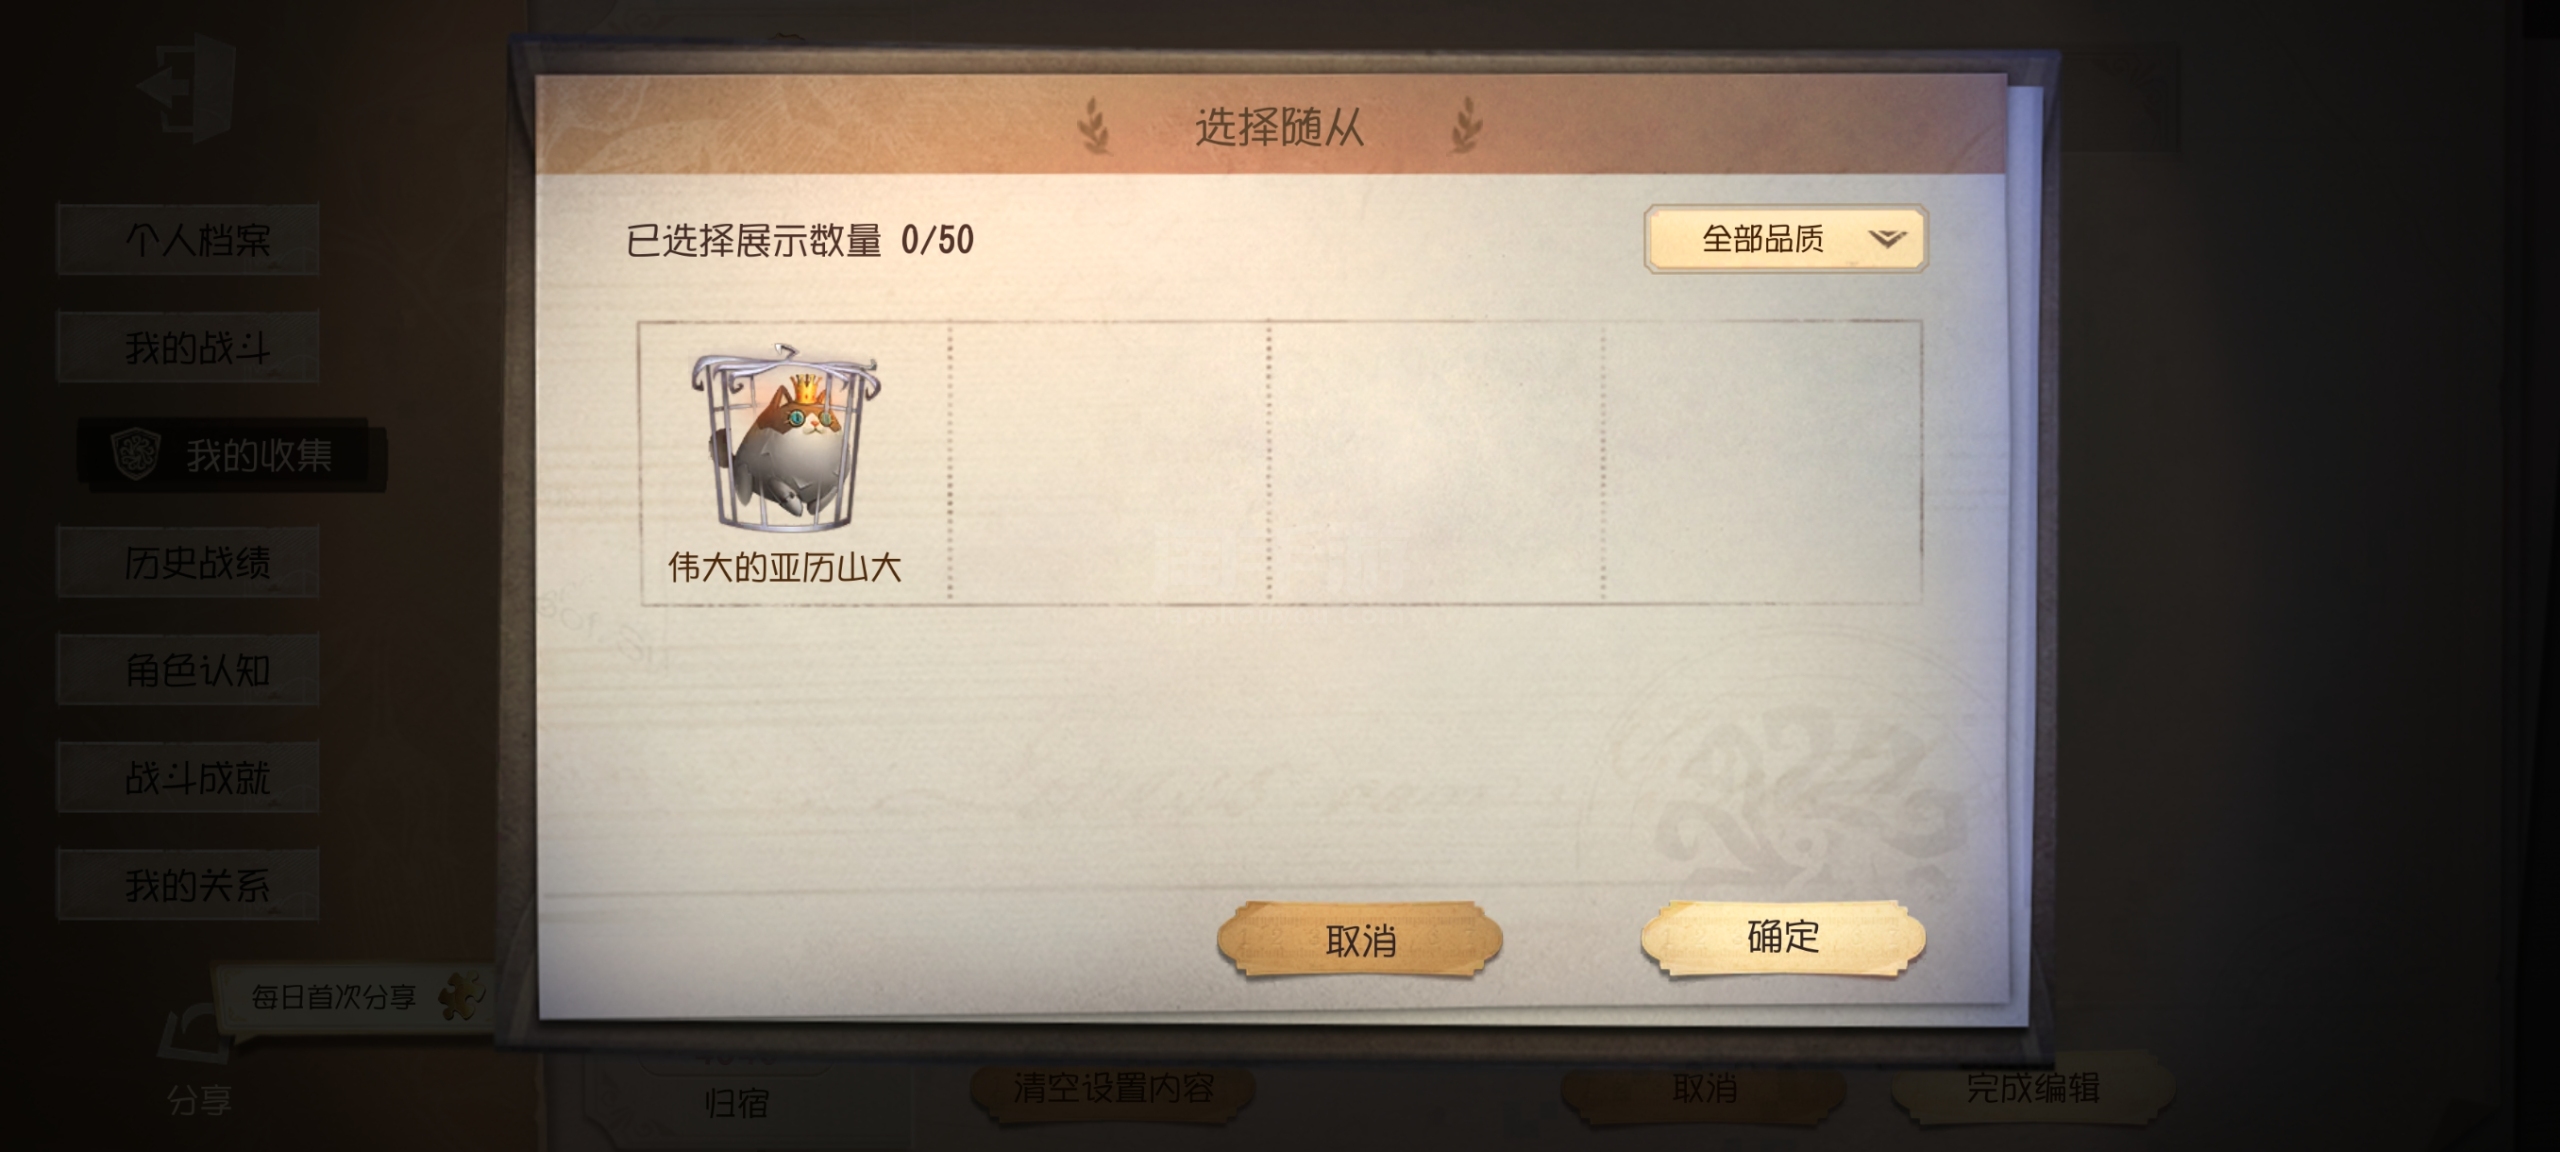Select the 我的收集 tab

(232, 455)
